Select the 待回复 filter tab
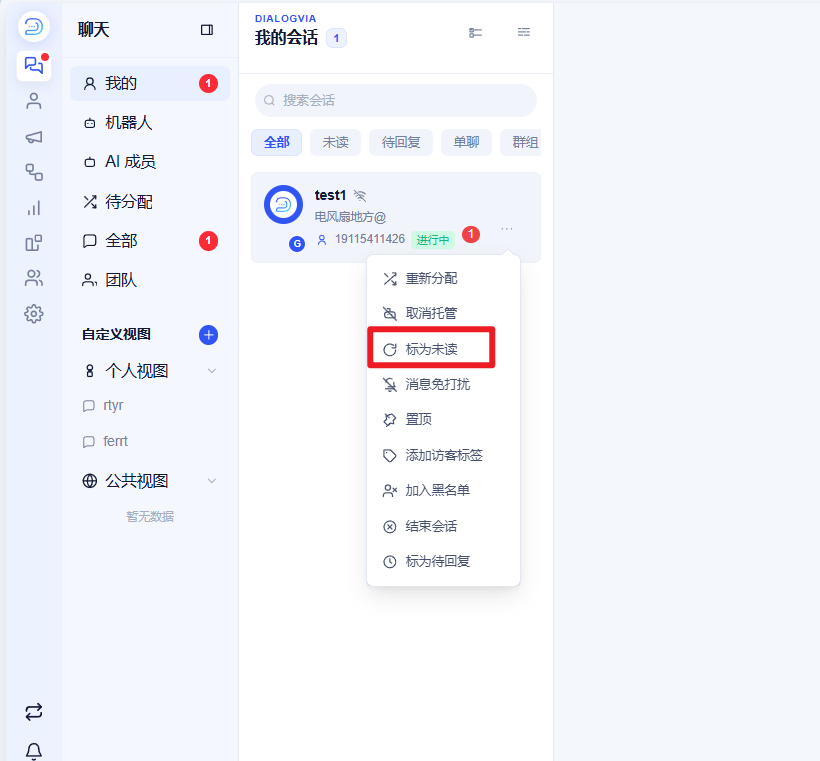 click(x=401, y=142)
